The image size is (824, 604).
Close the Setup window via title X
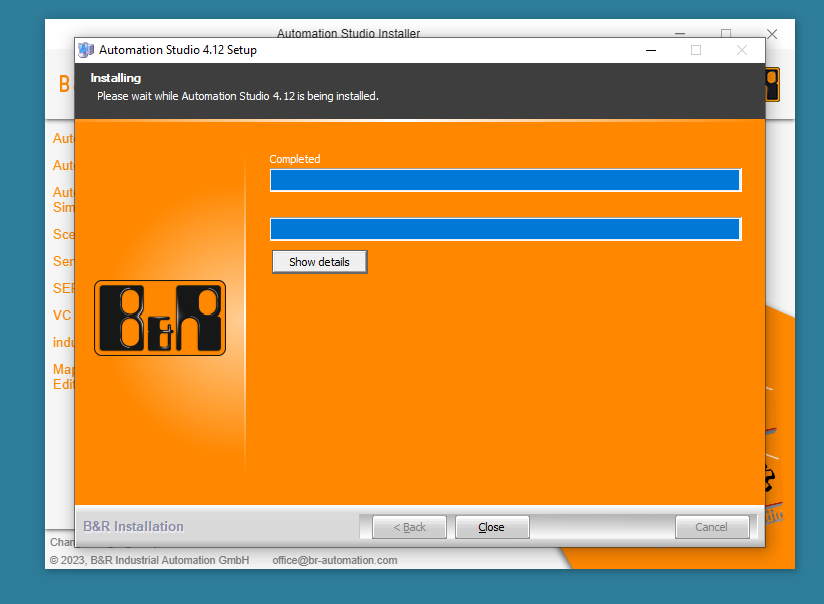[741, 50]
